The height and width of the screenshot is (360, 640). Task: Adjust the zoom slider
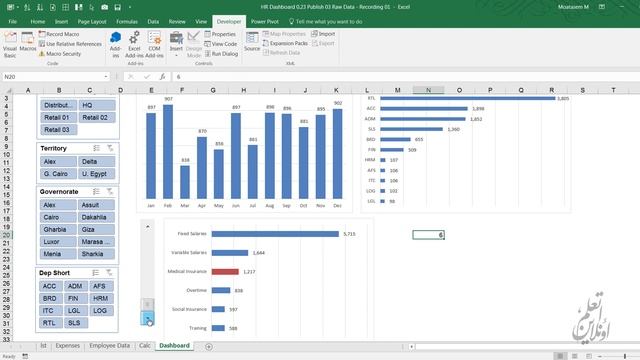624,356
